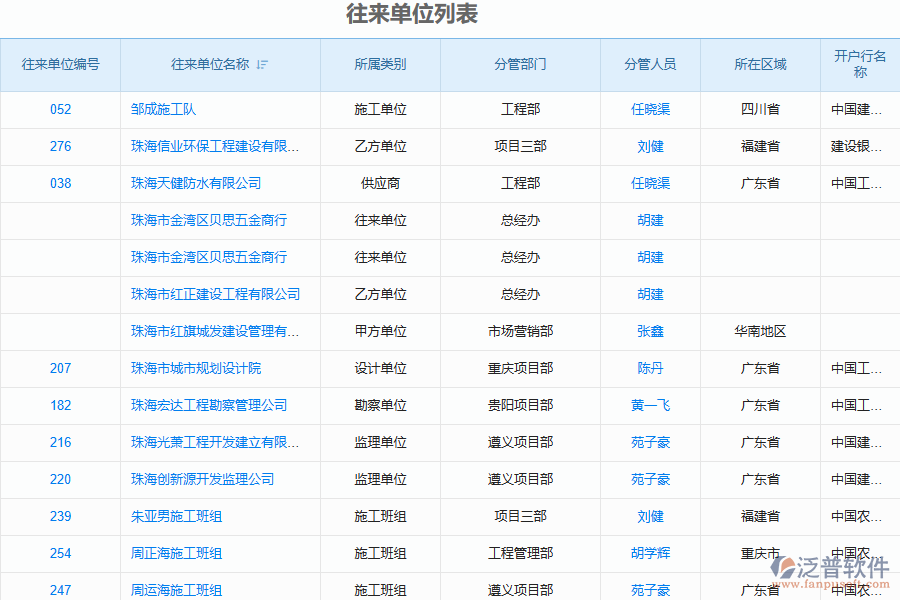
Task: Open 珠海天健防水有限公司 record
Action: (196, 183)
